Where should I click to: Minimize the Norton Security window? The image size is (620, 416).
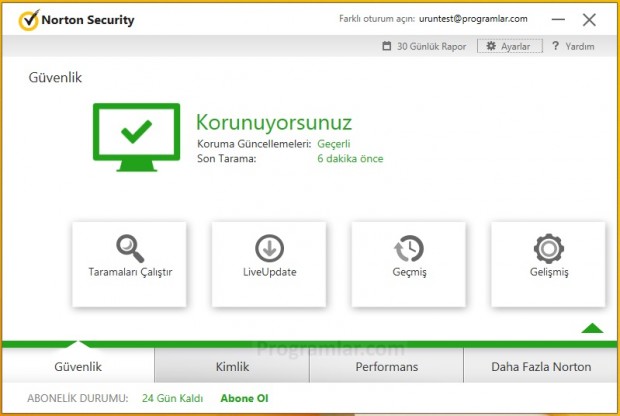coord(558,19)
